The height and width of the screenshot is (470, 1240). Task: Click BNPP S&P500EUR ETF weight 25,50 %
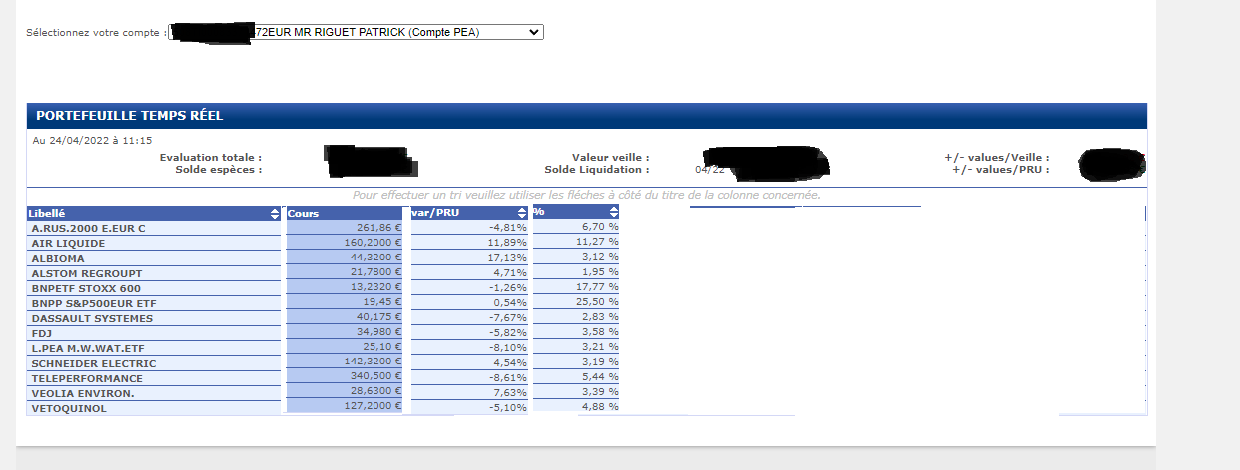click(x=598, y=301)
